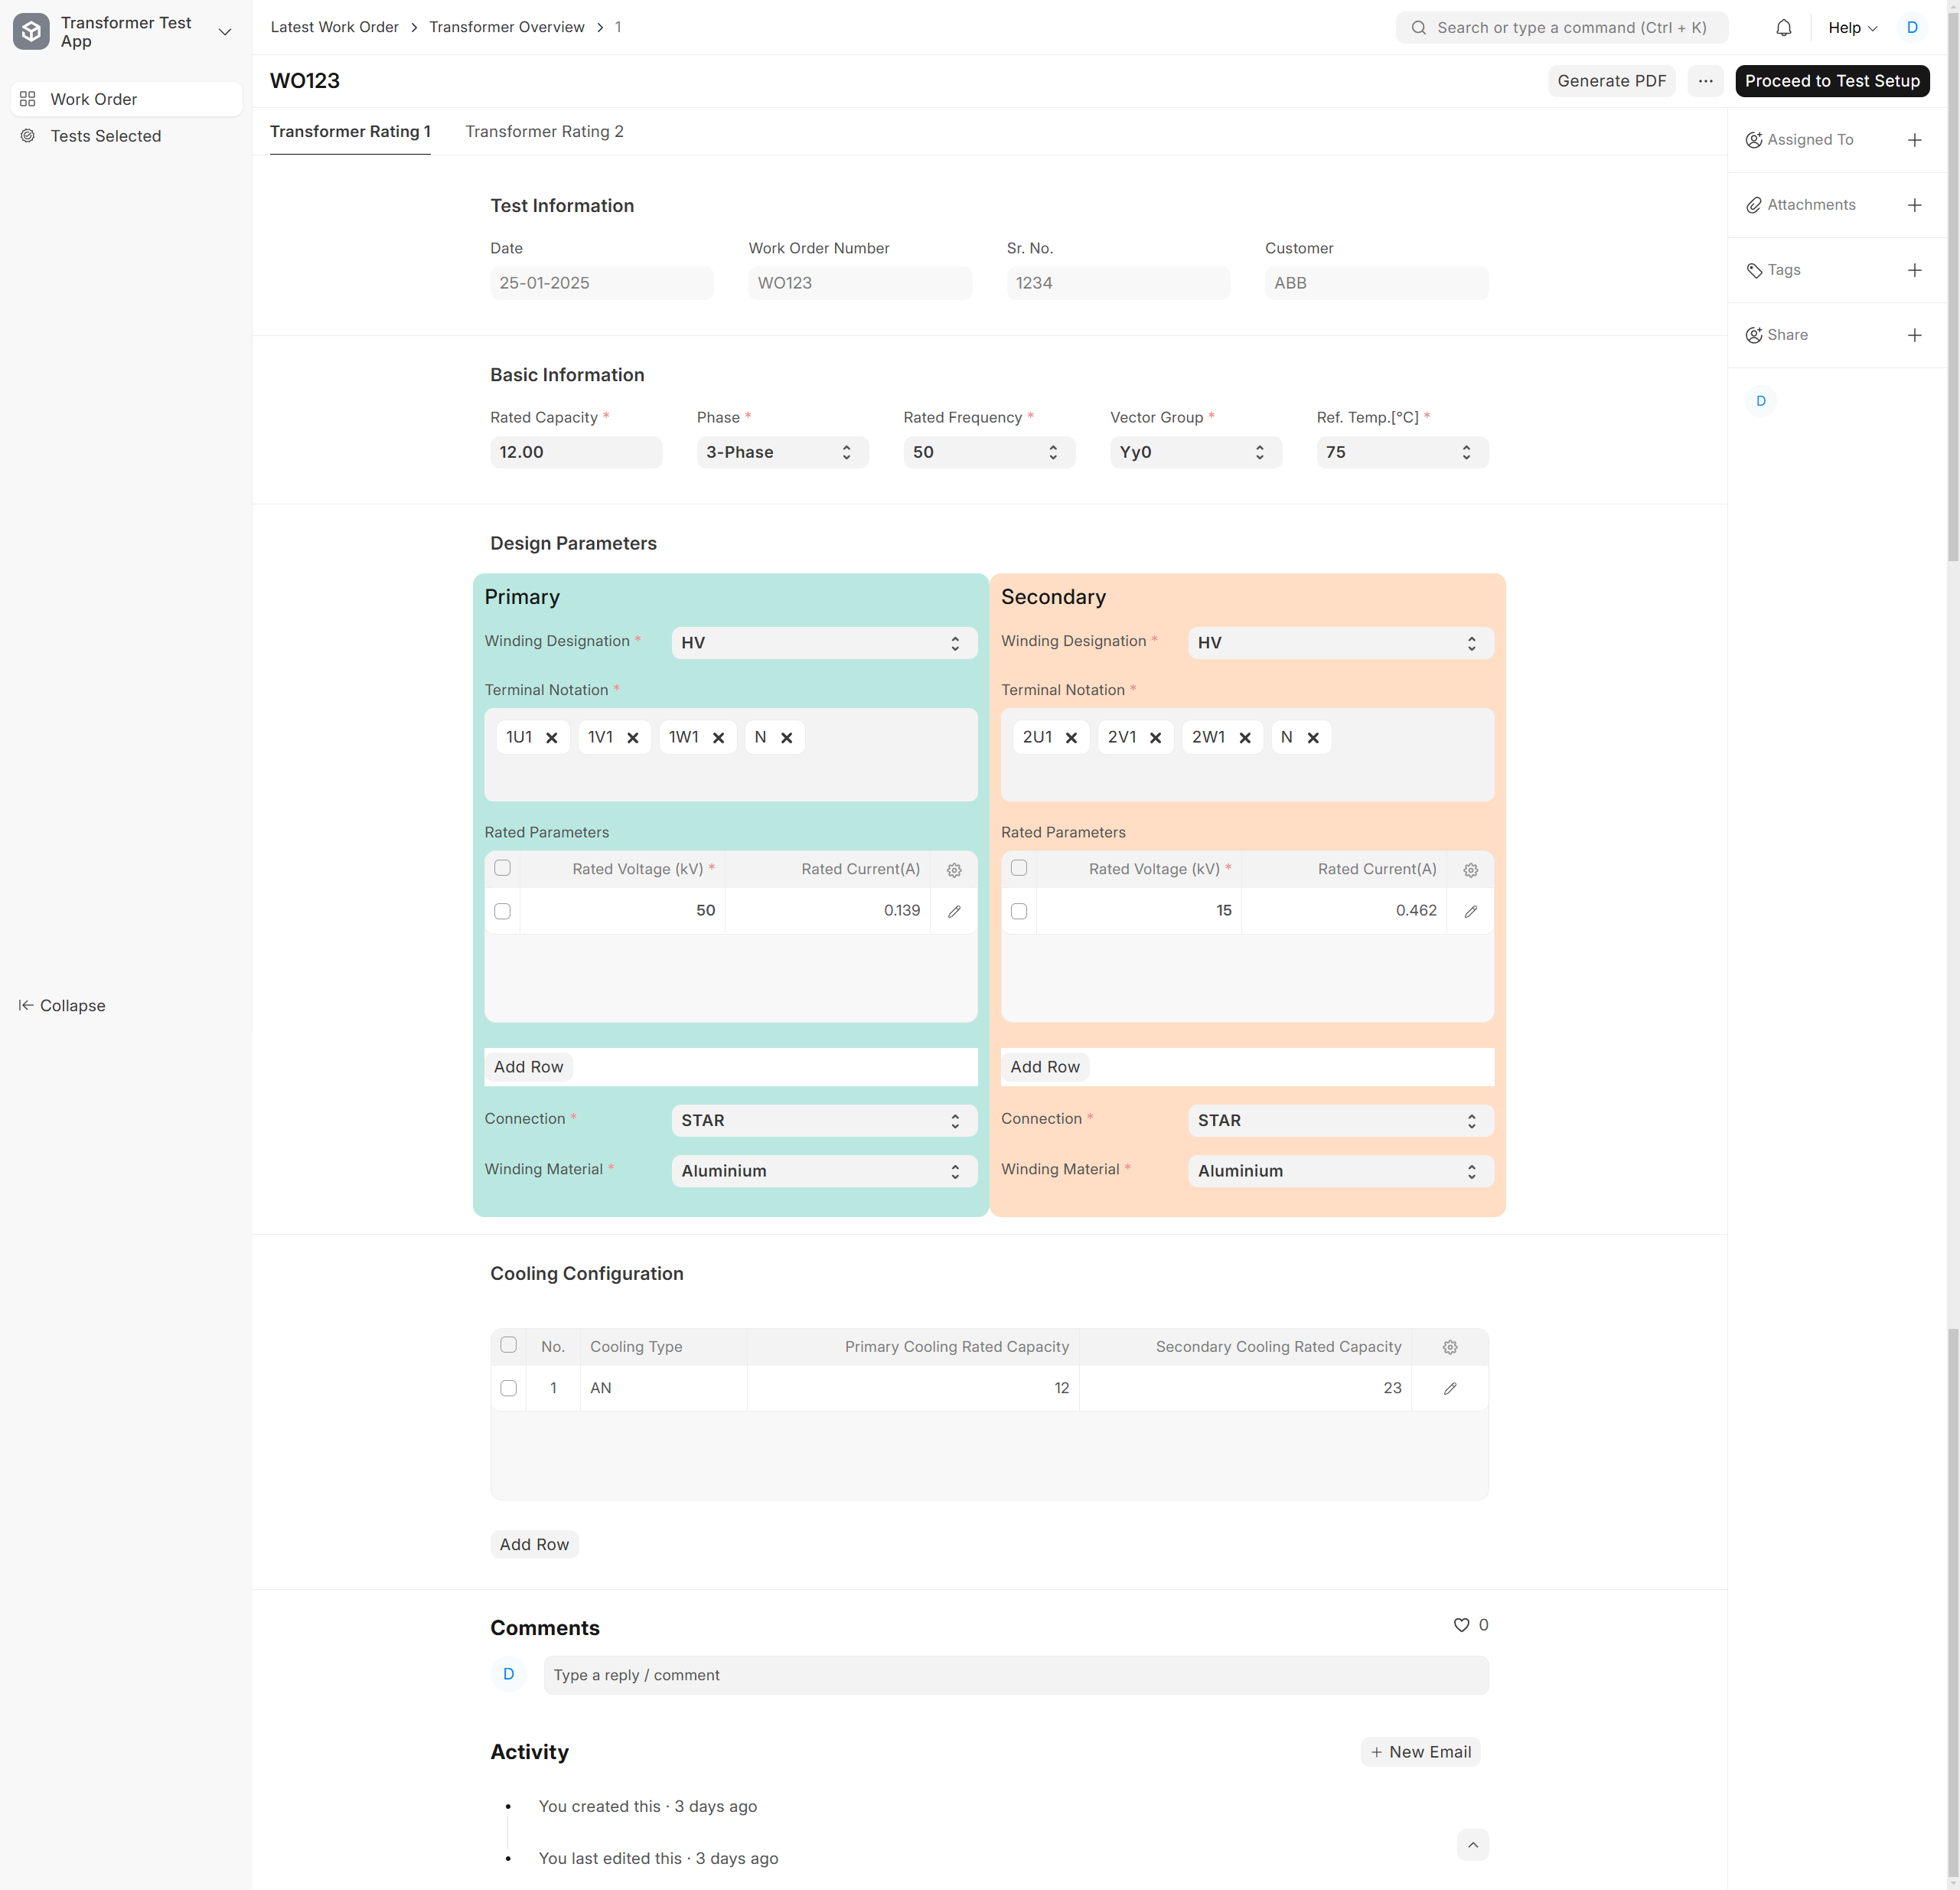Click Add Row under Primary rated parameters

pos(528,1067)
